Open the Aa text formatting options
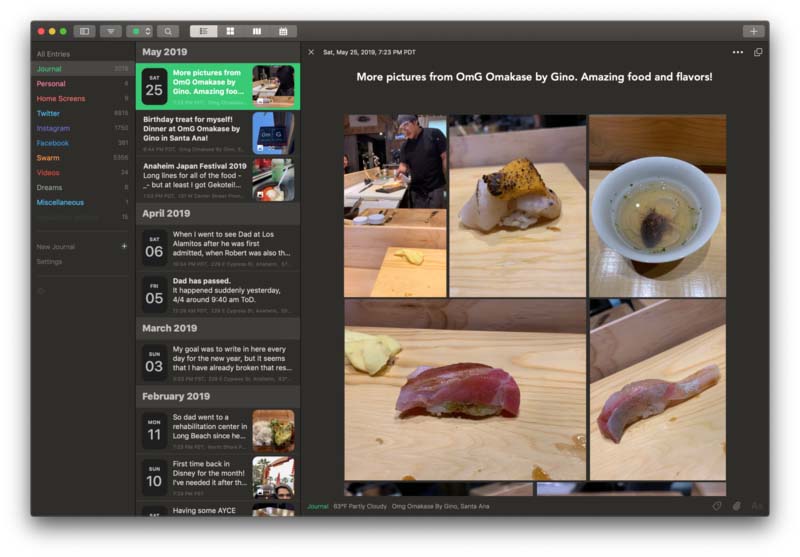 tap(757, 506)
